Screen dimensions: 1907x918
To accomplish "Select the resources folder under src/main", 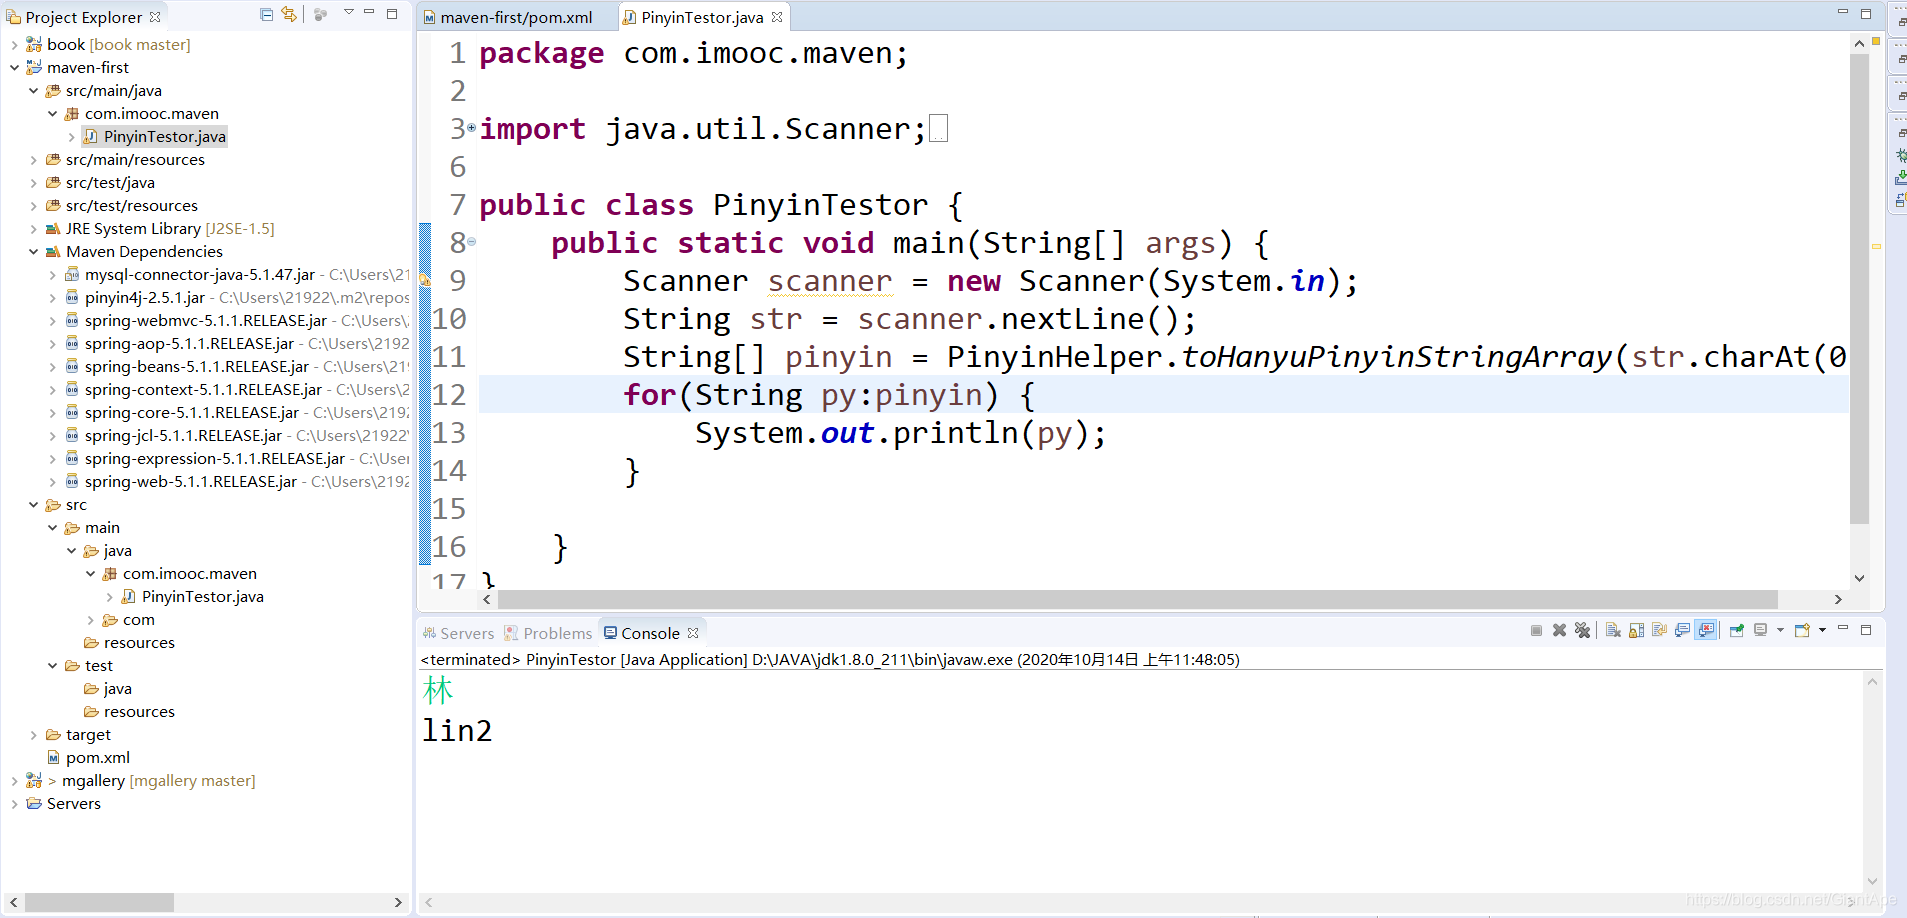I will (139, 642).
